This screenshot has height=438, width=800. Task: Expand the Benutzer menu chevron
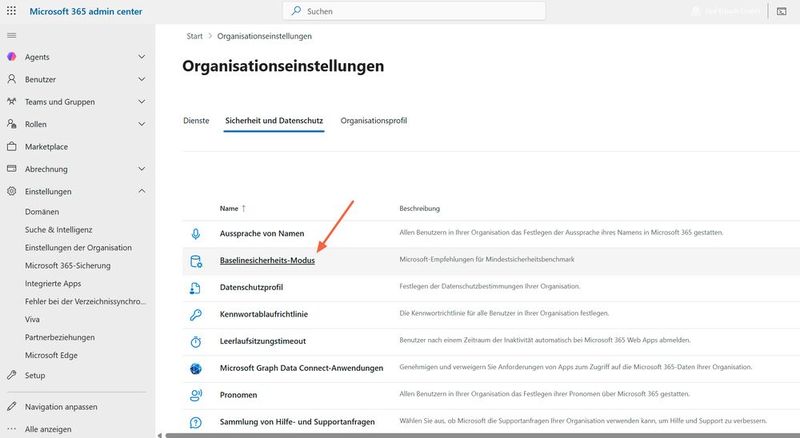point(141,79)
